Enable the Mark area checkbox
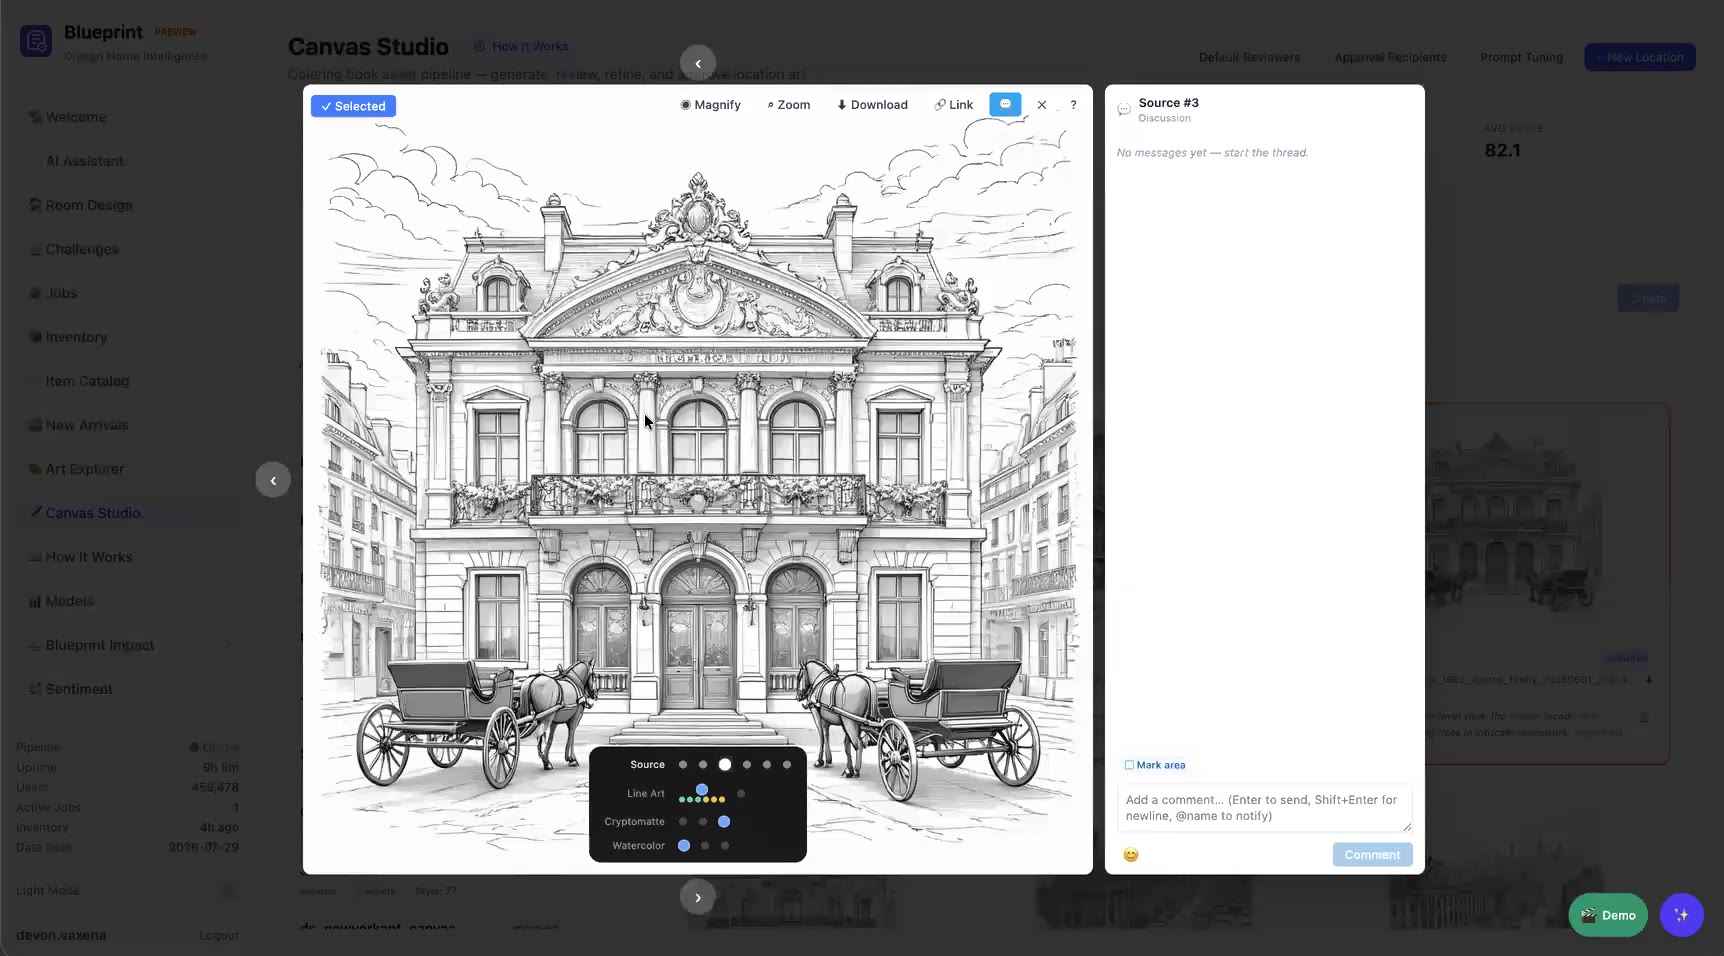Image resolution: width=1724 pixels, height=956 pixels. (1129, 765)
